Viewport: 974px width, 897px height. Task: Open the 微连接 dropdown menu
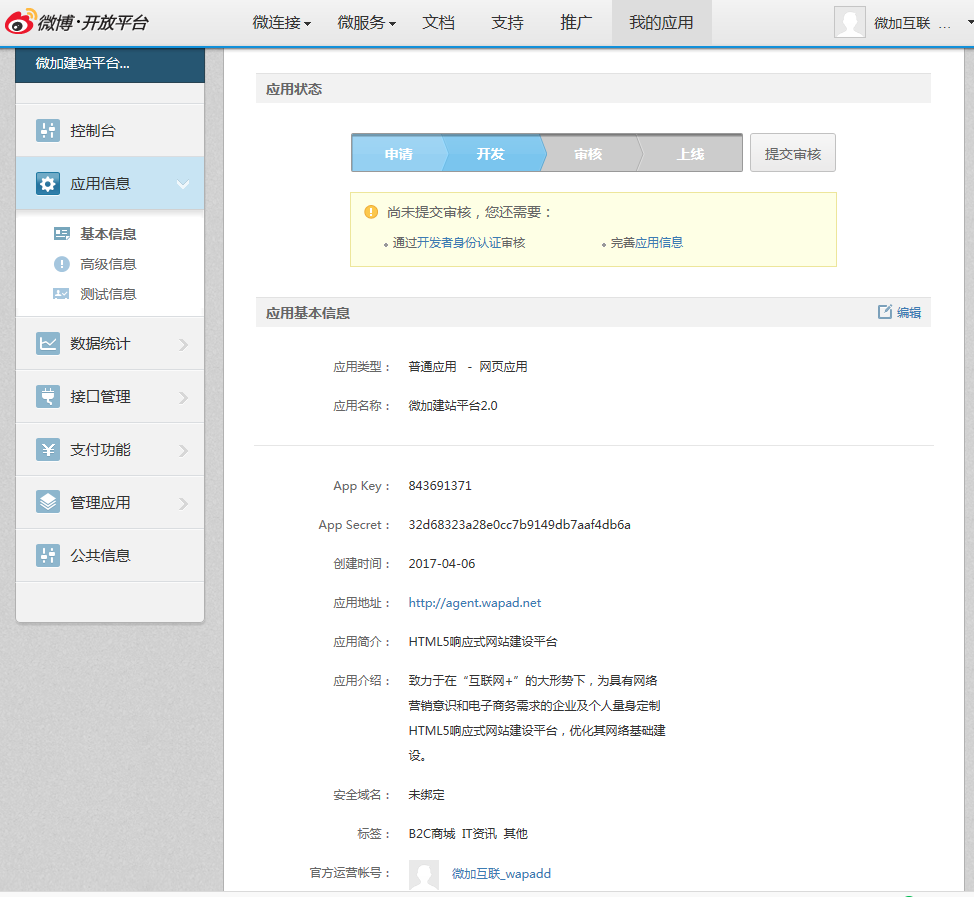(x=281, y=22)
